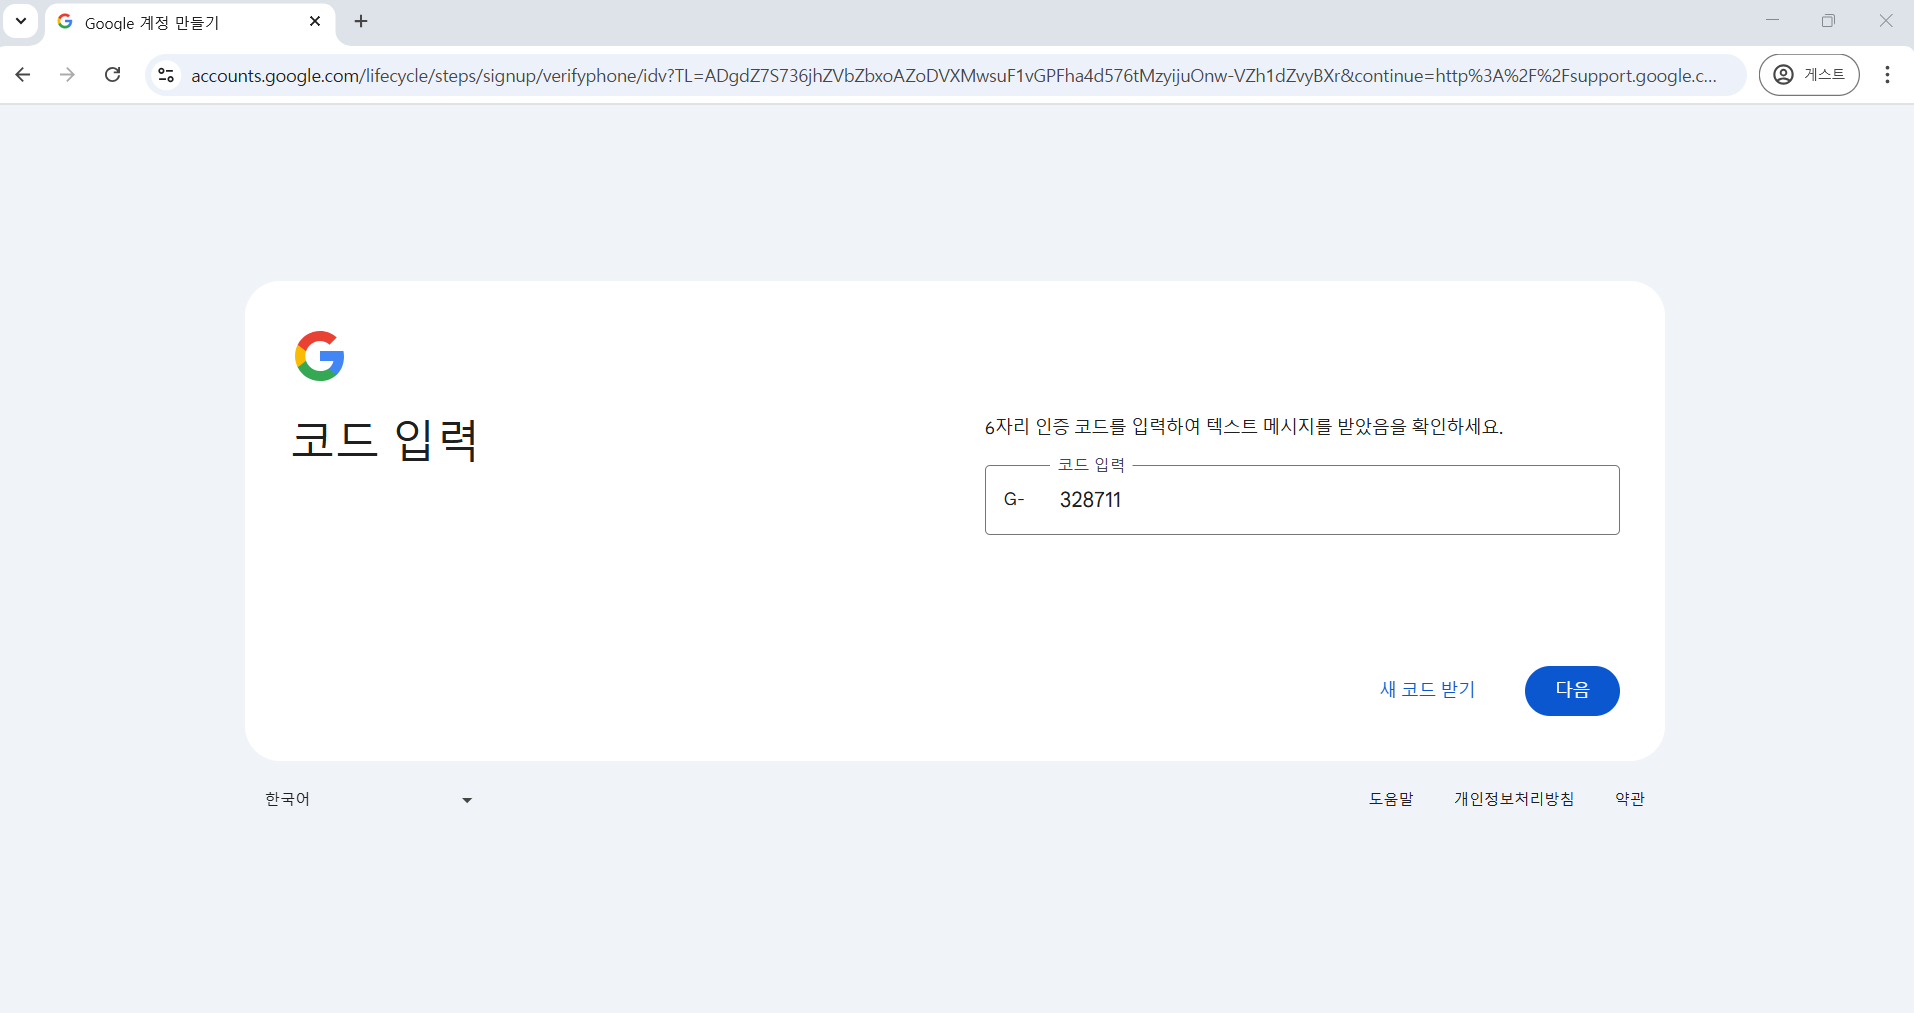The height and width of the screenshot is (1013, 1914).
Task: Click the browser address bar URL
Action: (x=900, y=74)
